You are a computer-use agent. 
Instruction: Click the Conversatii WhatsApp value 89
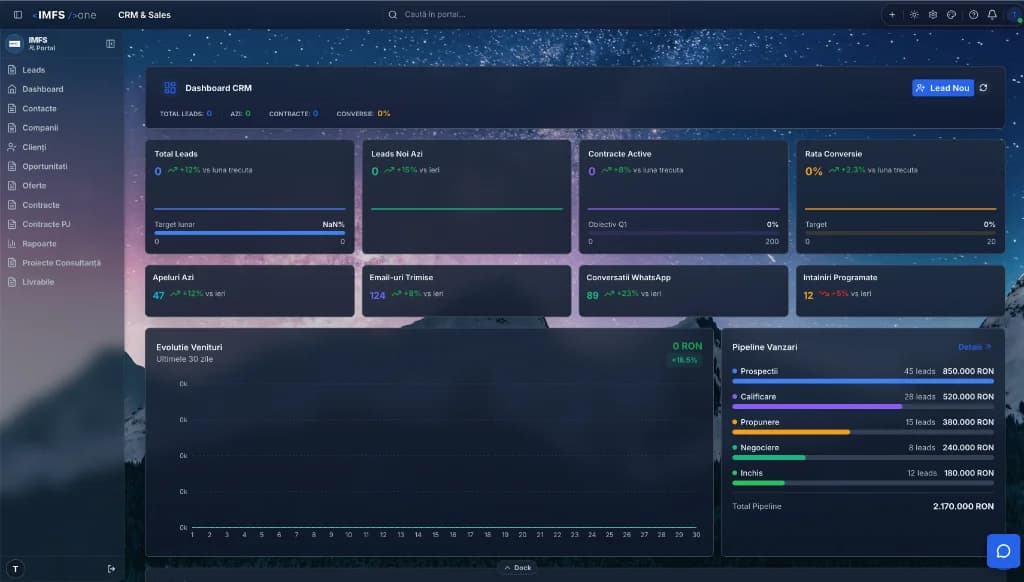[x=592, y=295]
